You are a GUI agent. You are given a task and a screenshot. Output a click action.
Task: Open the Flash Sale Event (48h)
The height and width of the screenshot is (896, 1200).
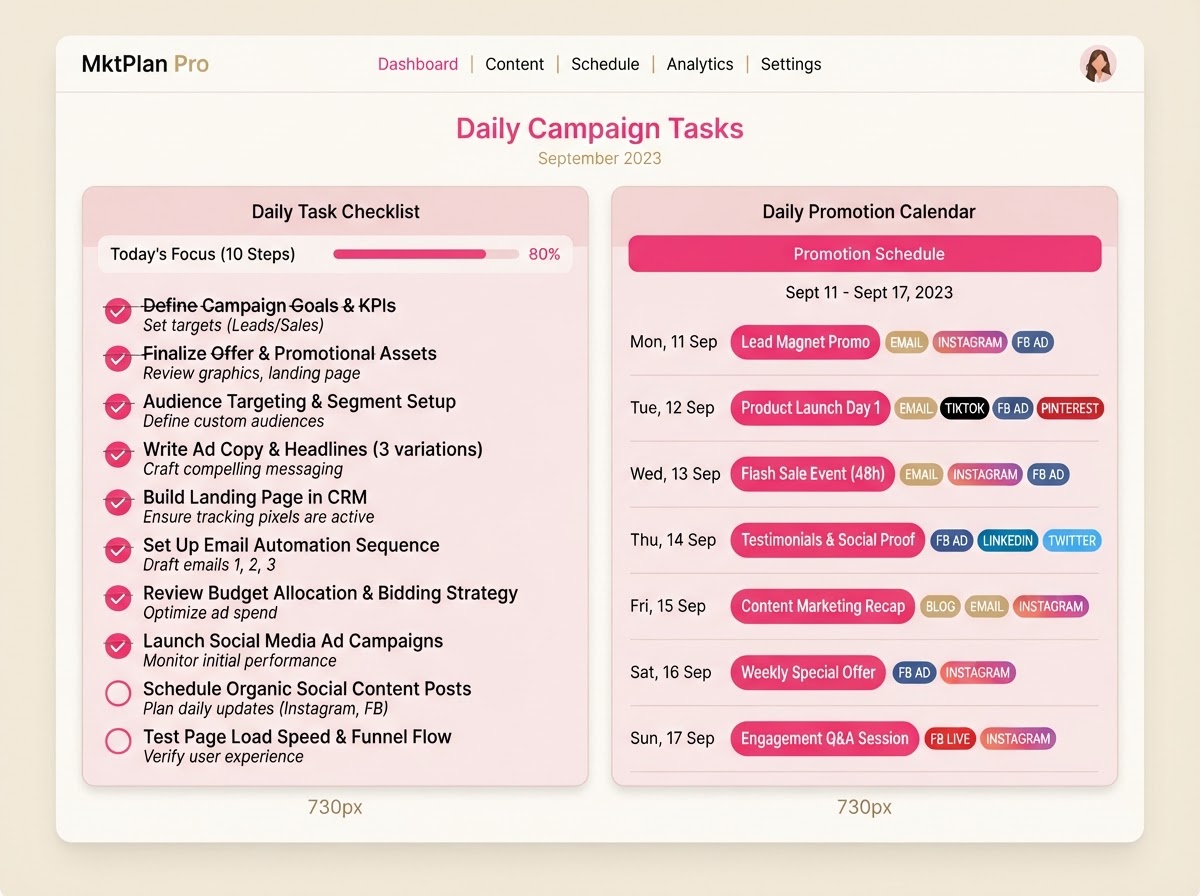coord(812,474)
